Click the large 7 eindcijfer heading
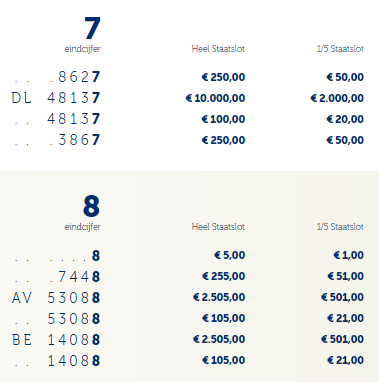 click(x=92, y=28)
